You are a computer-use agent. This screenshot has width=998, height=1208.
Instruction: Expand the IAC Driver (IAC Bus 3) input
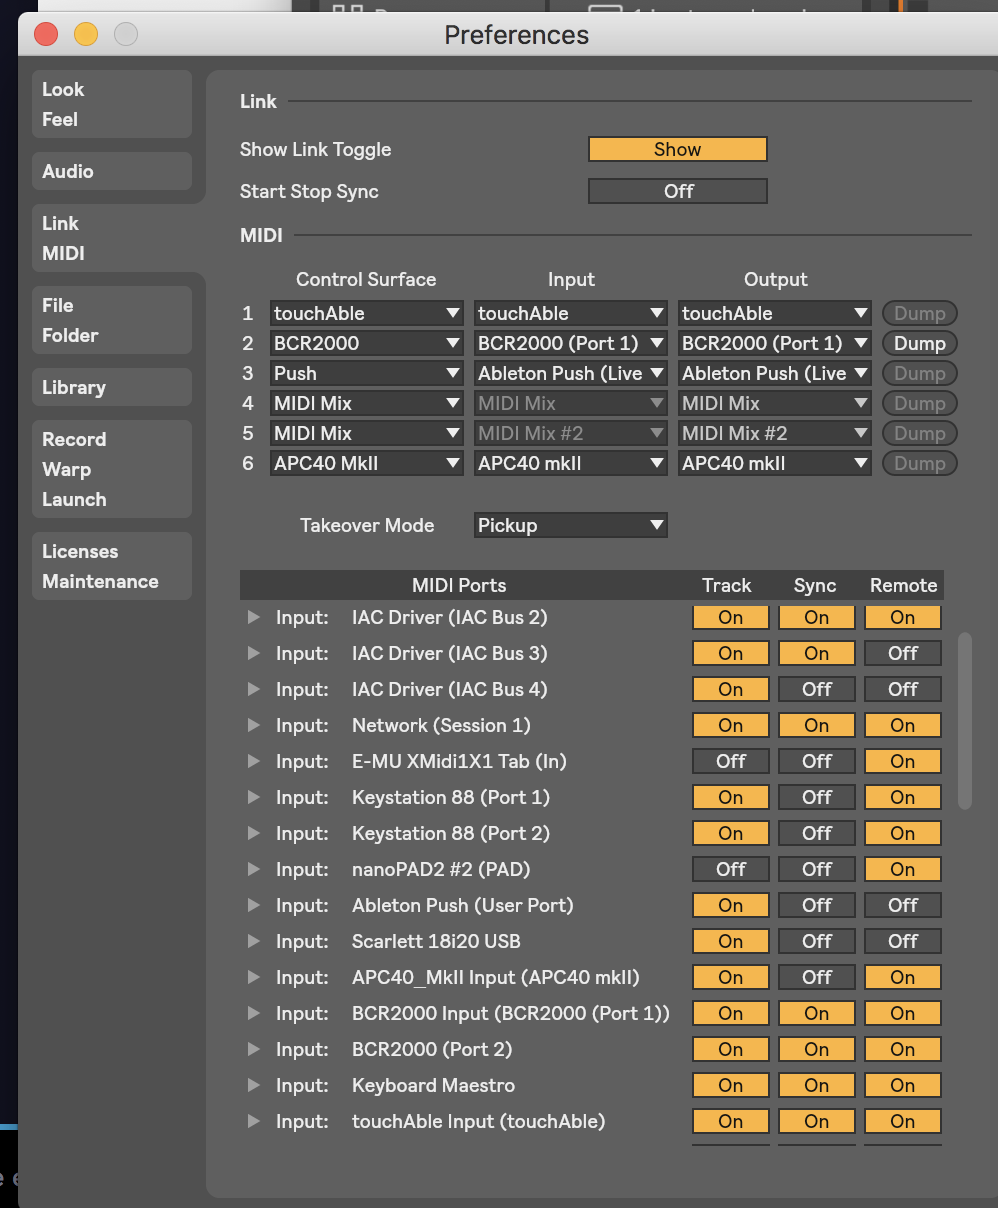[x=254, y=653]
